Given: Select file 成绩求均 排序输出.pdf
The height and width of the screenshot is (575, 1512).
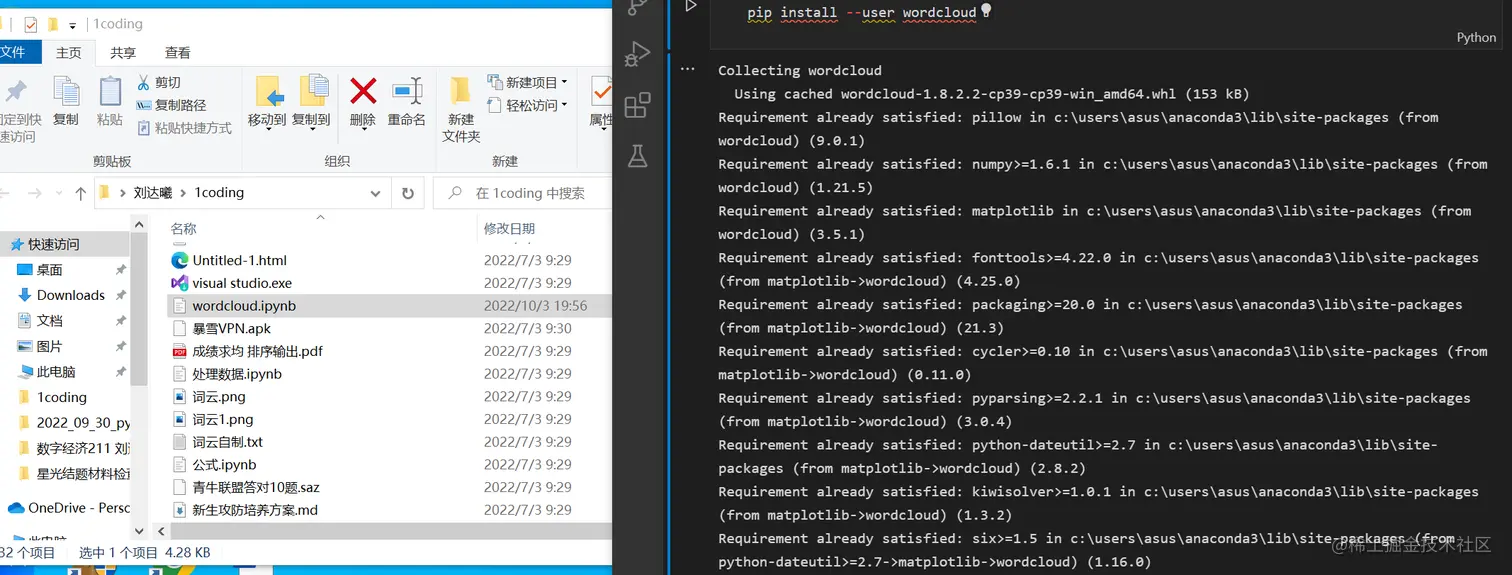Looking at the screenshot, I should (258, 351).
